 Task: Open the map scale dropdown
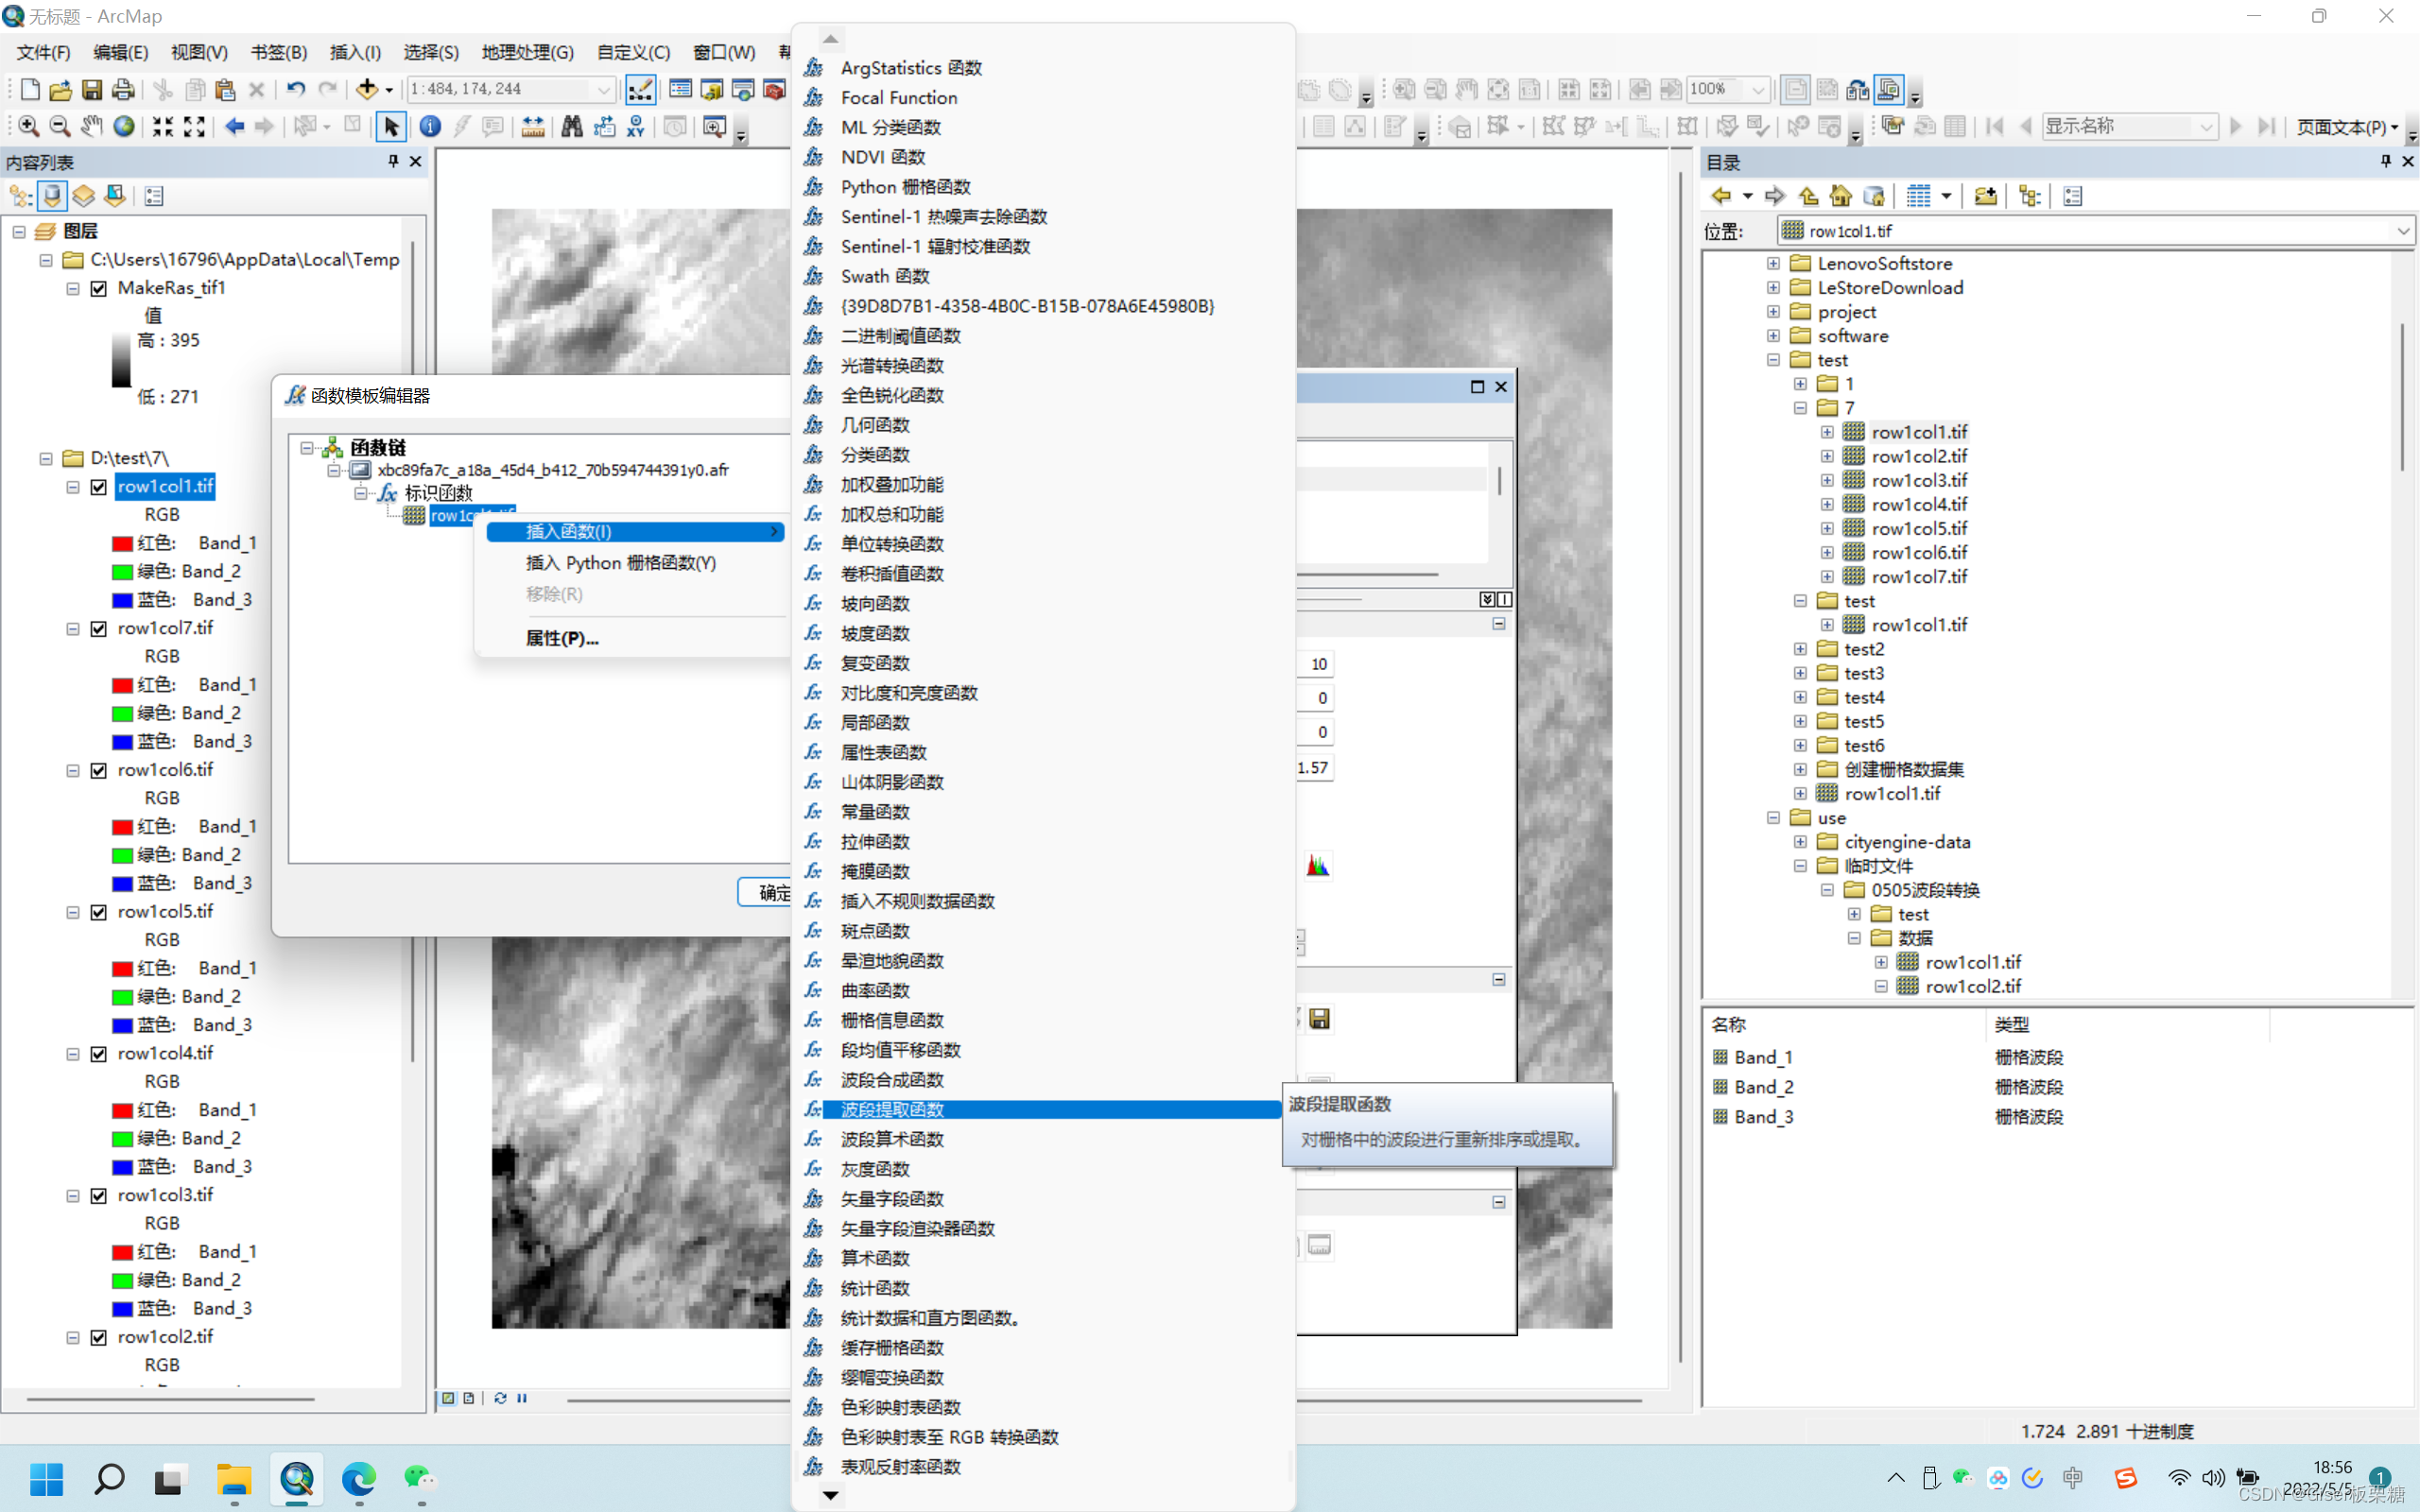click(603, 89)
